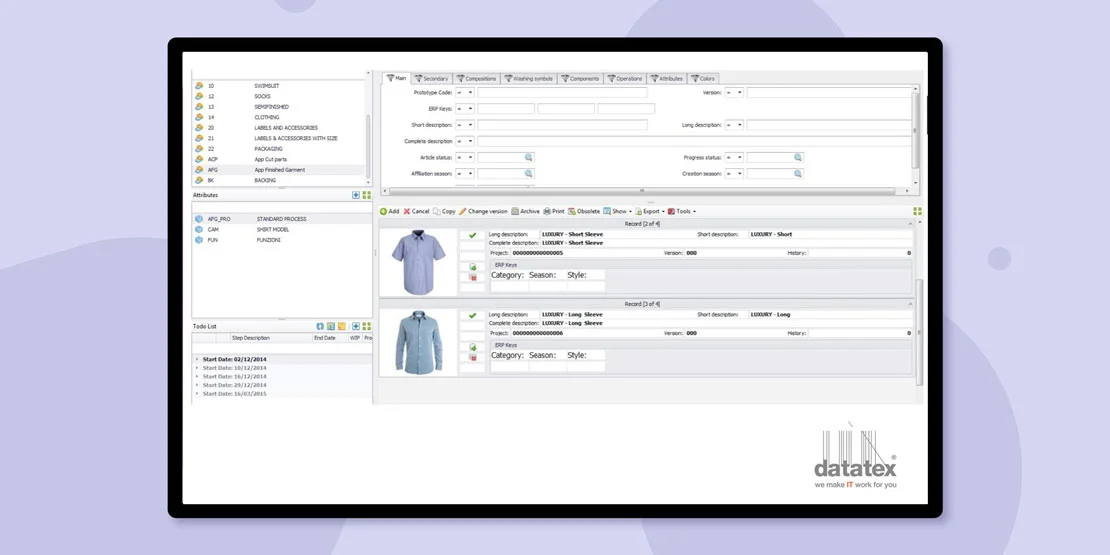Click the search form horizontal scrollbar
The width and height of the screenshot is (1110, 555).
642,191
